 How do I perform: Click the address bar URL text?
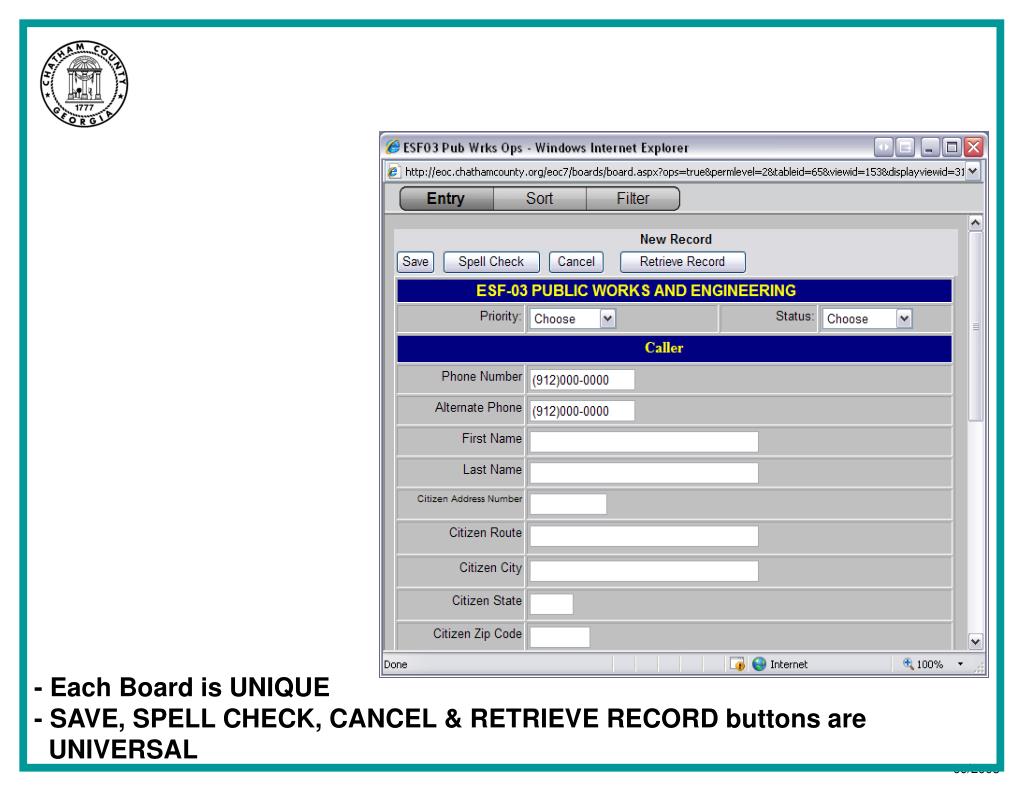pyautogui.click(x=684, y=172)
